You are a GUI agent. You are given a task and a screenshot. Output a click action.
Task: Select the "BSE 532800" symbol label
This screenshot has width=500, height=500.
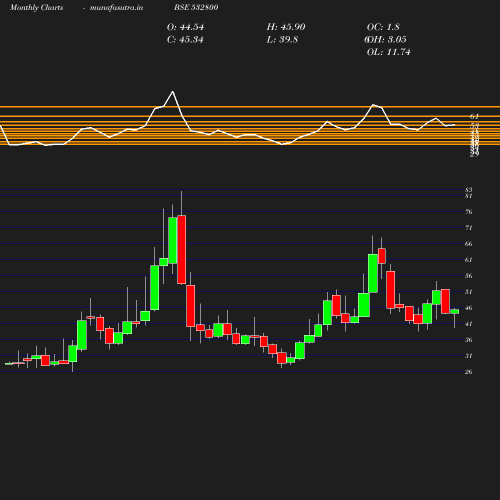tap(196, 8)
